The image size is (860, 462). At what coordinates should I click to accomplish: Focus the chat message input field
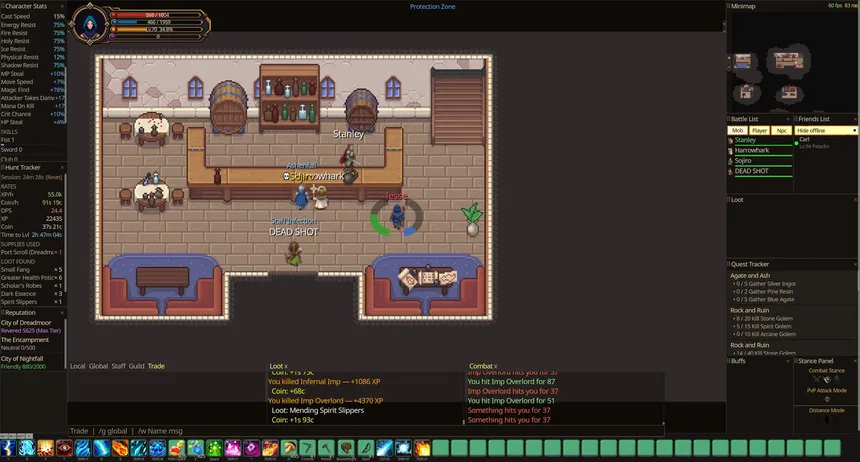coord(365,431)
